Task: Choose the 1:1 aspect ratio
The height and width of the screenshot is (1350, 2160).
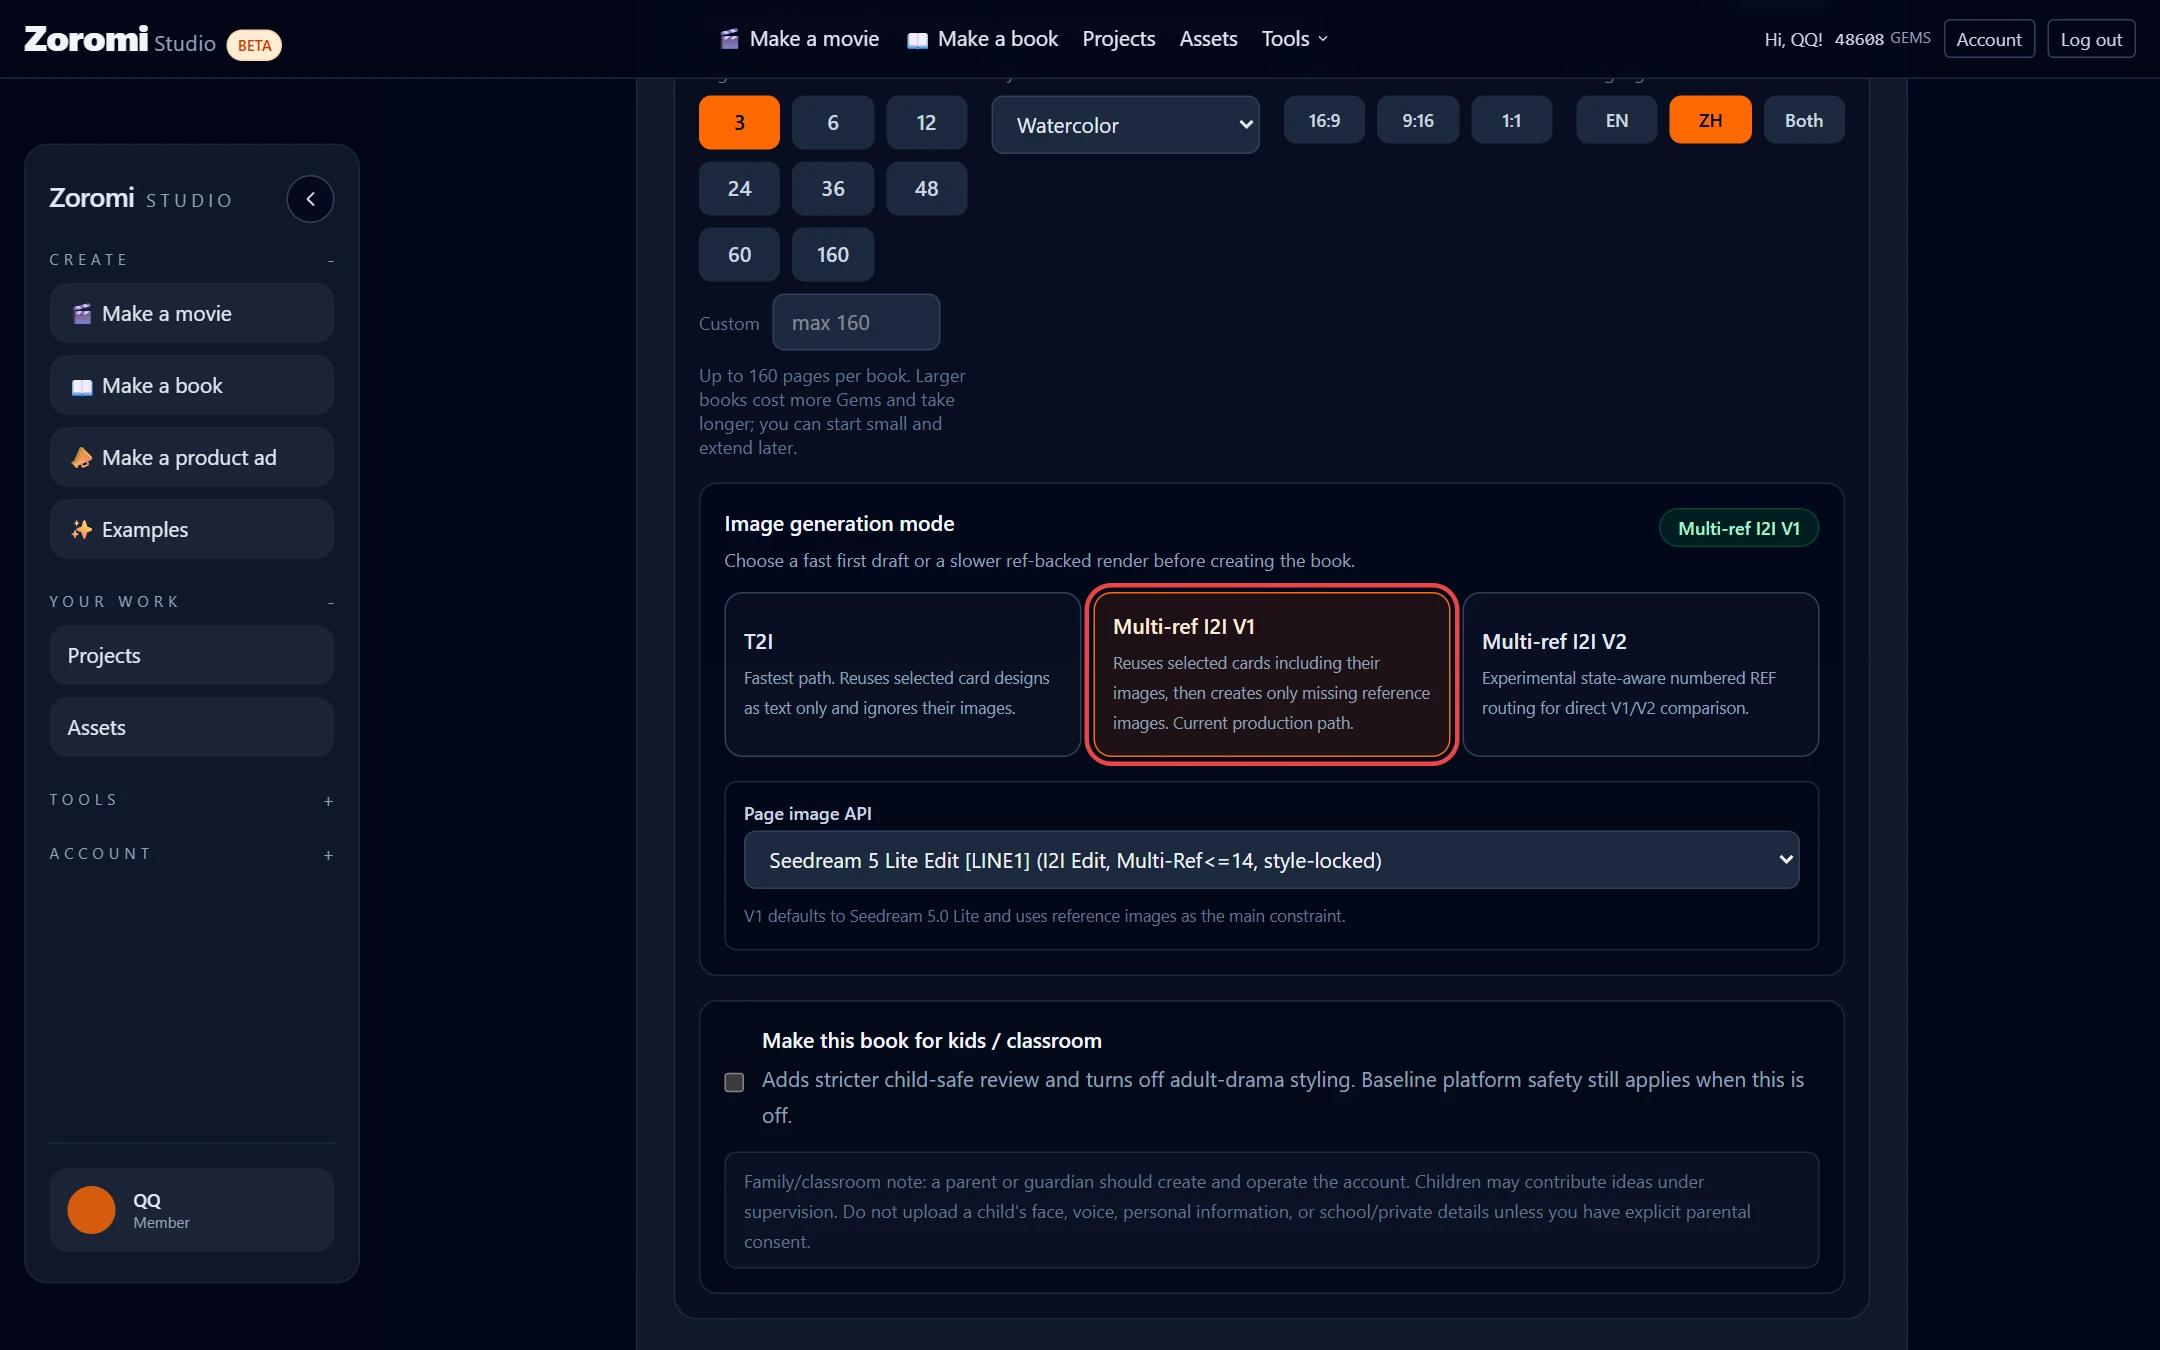Action: (1512, 120)
